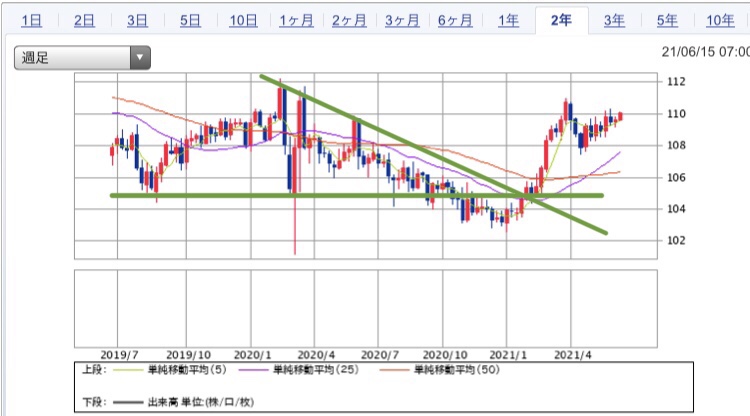Click the 112 price axis label
Viewport: 750px width, 416px height.
click(676, 82)
